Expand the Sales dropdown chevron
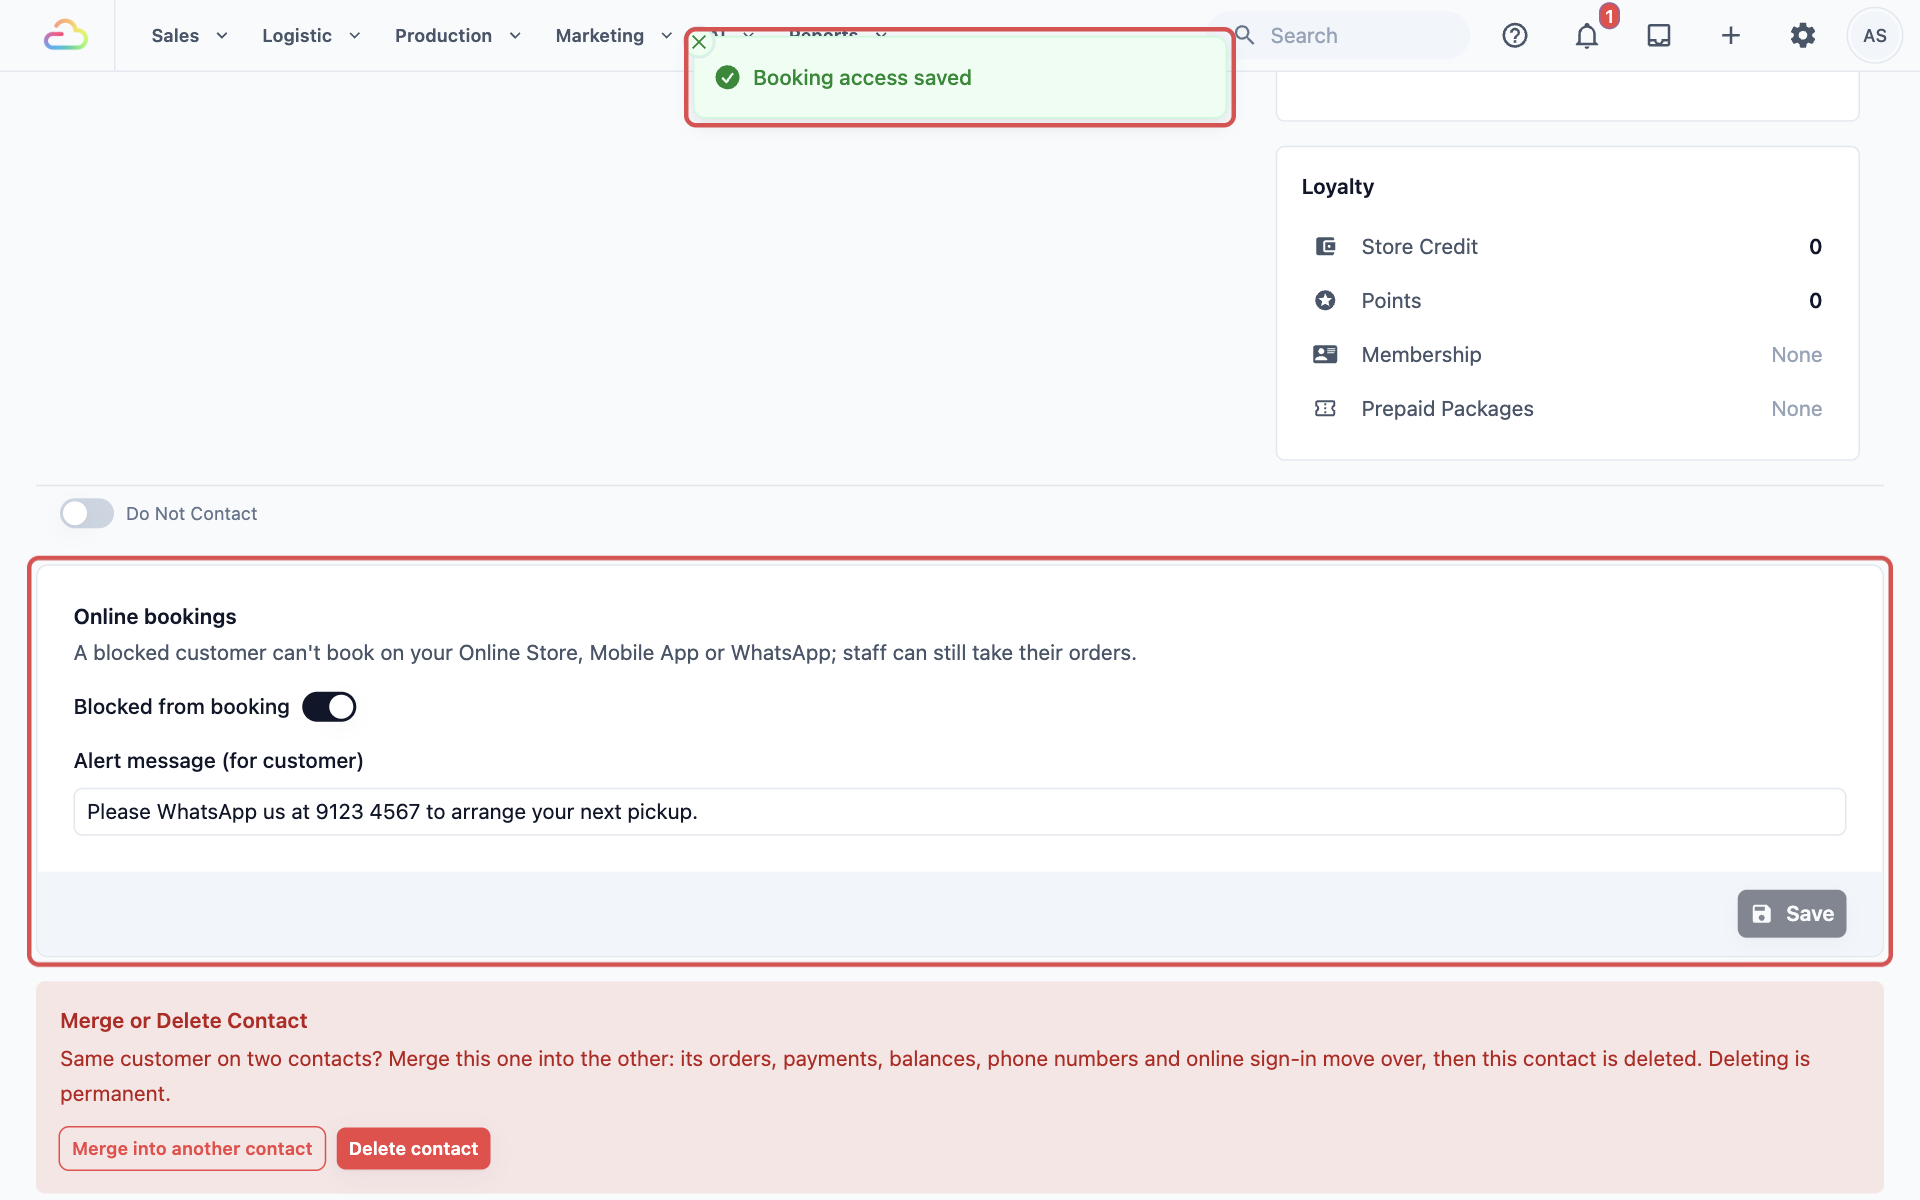Screen dimensions: 1920x1200 222,36
